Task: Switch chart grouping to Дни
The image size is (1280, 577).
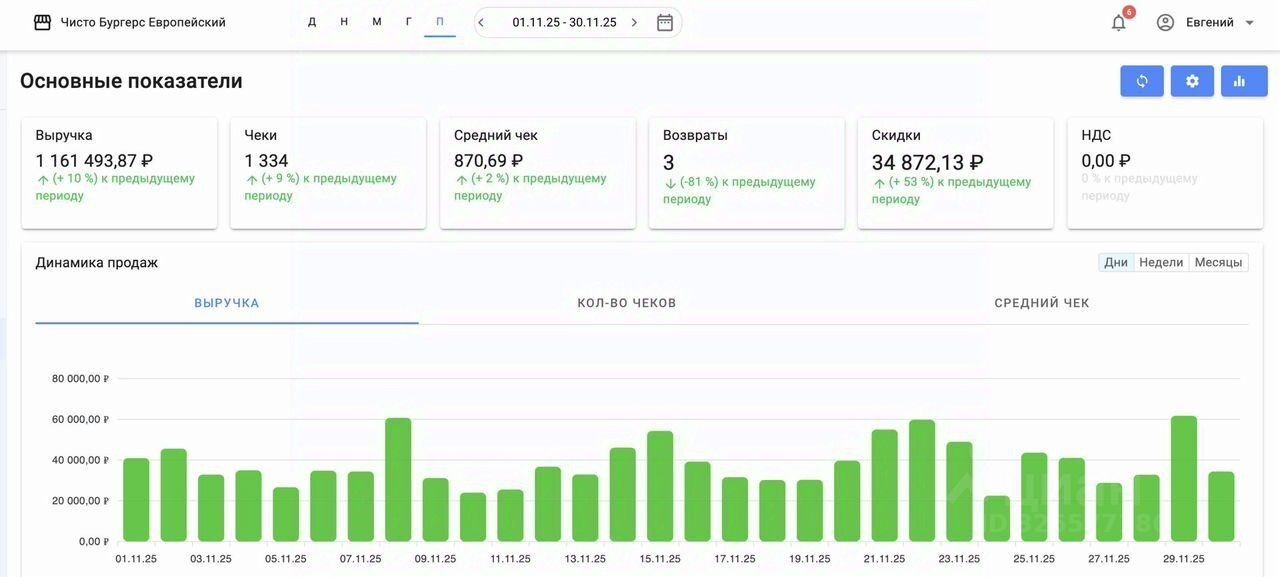Action: click(x=1116, y=262)
